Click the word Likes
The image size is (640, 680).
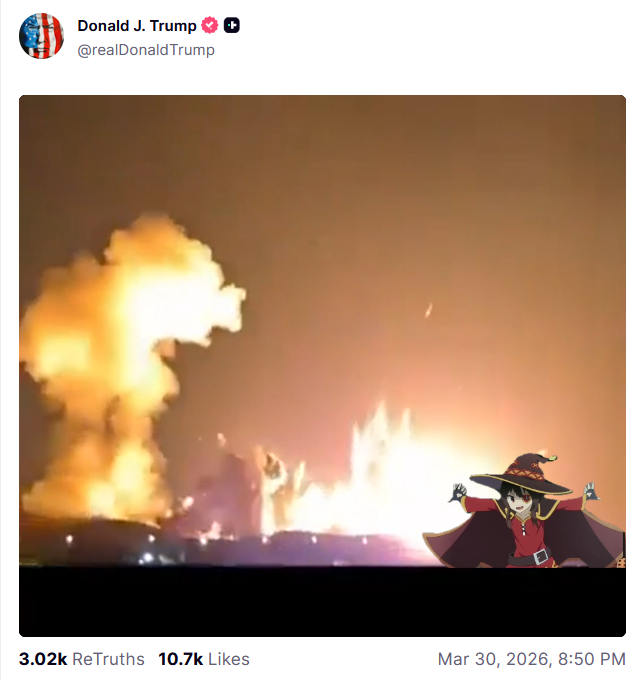point(229,659)
